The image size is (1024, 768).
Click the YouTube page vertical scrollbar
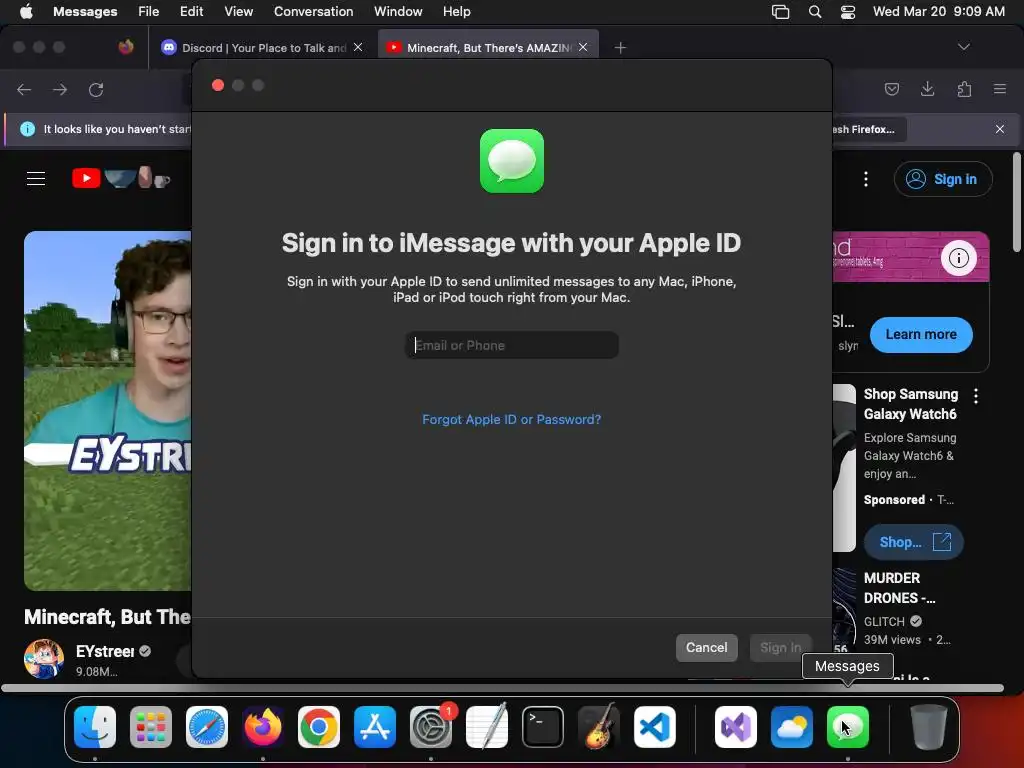click(1017, 202)
